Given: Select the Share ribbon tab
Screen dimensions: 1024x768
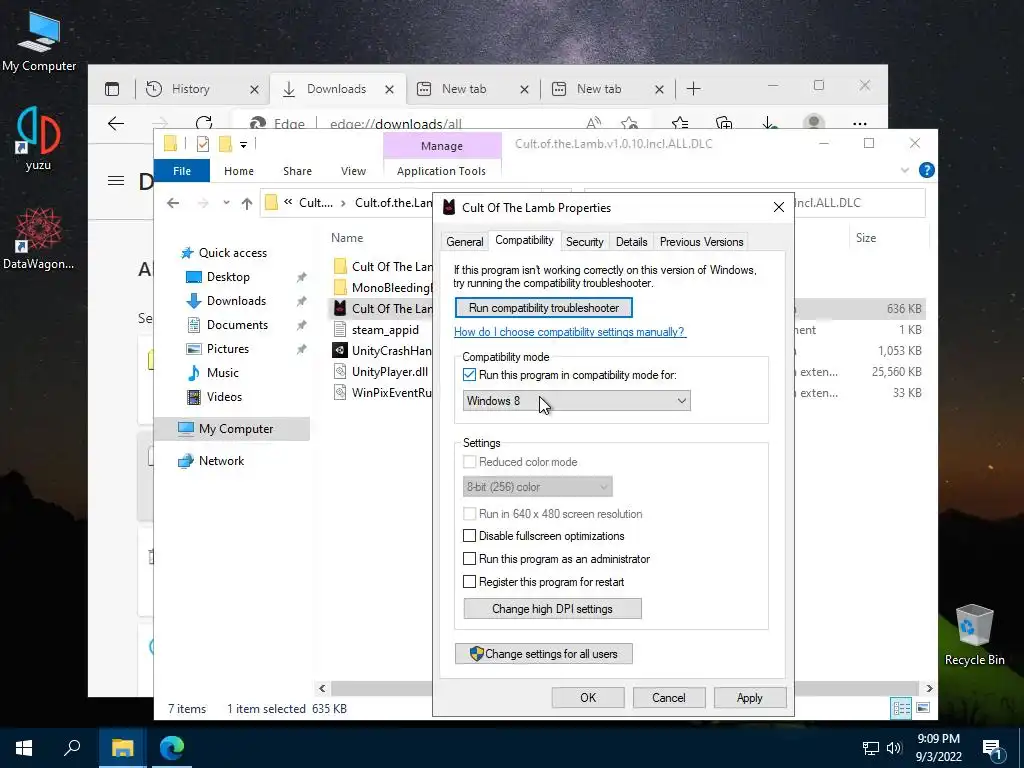Looking at the screenshot, I should click(297, 171).
